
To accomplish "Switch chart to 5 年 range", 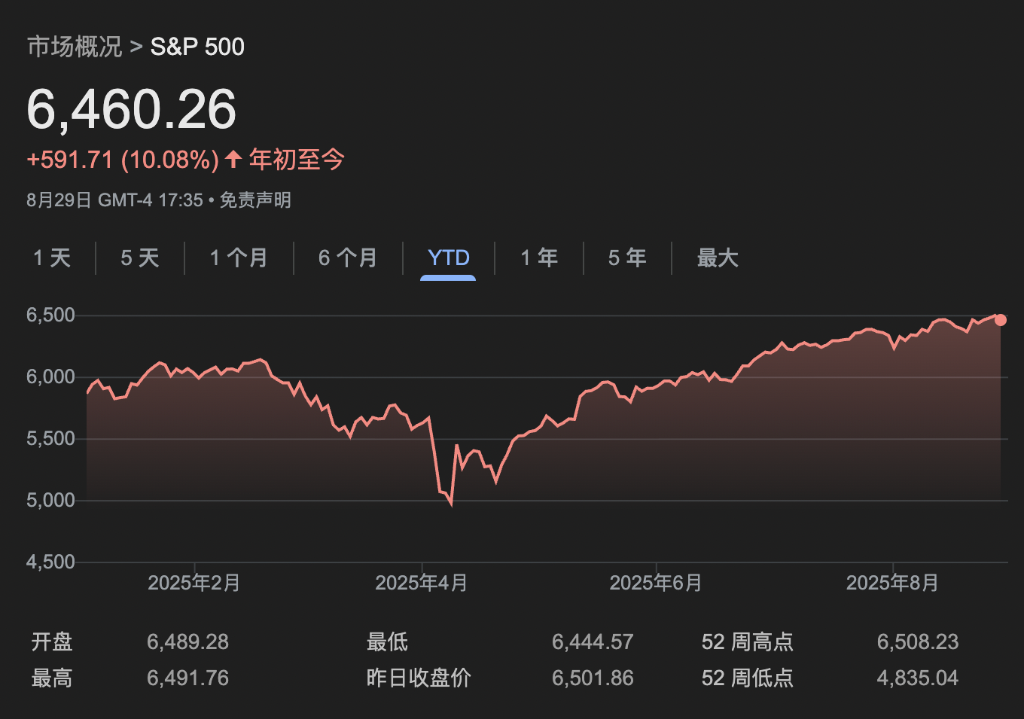I will pos(628,257).
